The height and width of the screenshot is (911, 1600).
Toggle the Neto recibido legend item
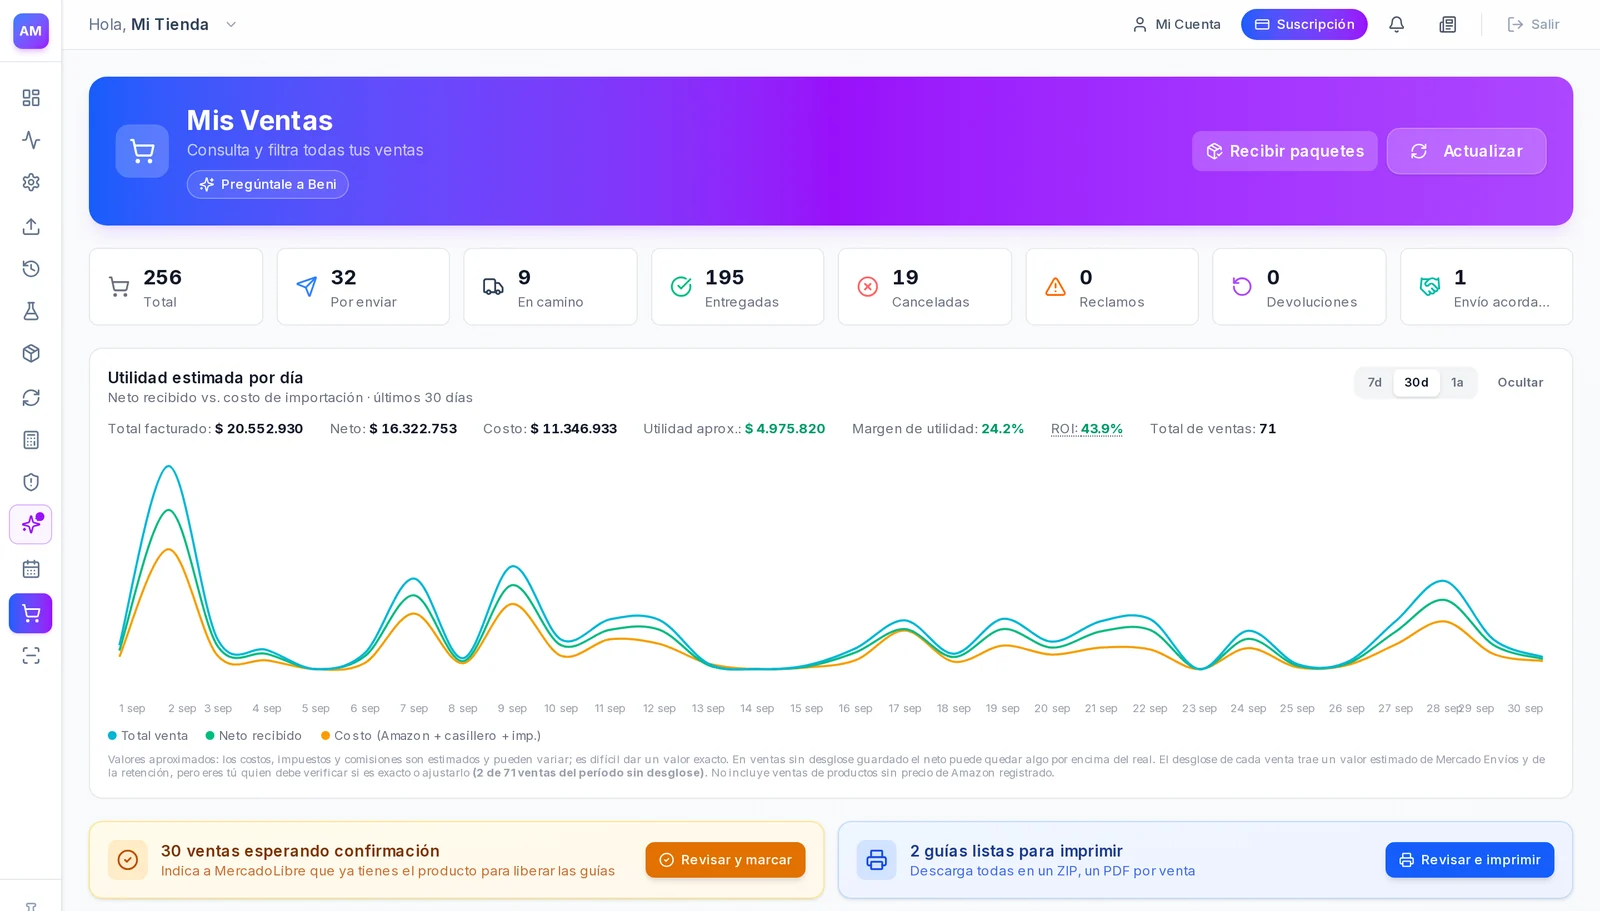click(x=253, y=735)
